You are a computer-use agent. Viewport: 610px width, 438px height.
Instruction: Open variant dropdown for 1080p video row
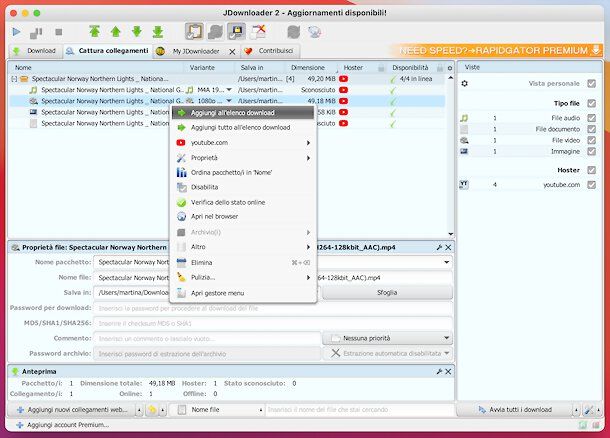coord(229,101)
